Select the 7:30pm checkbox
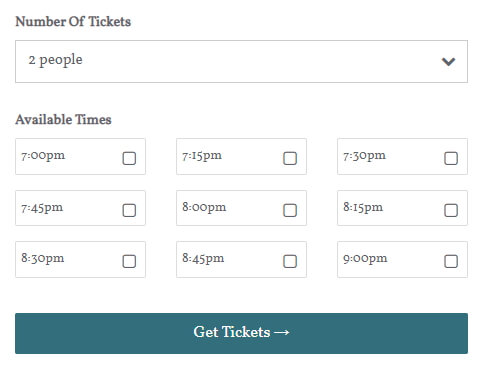The width and height of the screenshot is (483, 369). [x=451, y=158]
